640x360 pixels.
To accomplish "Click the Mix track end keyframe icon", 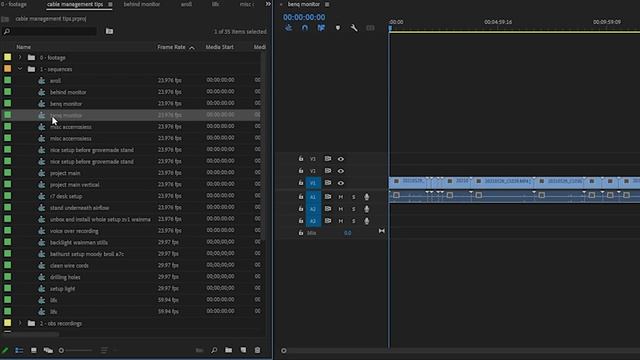I will pos(382,231).
